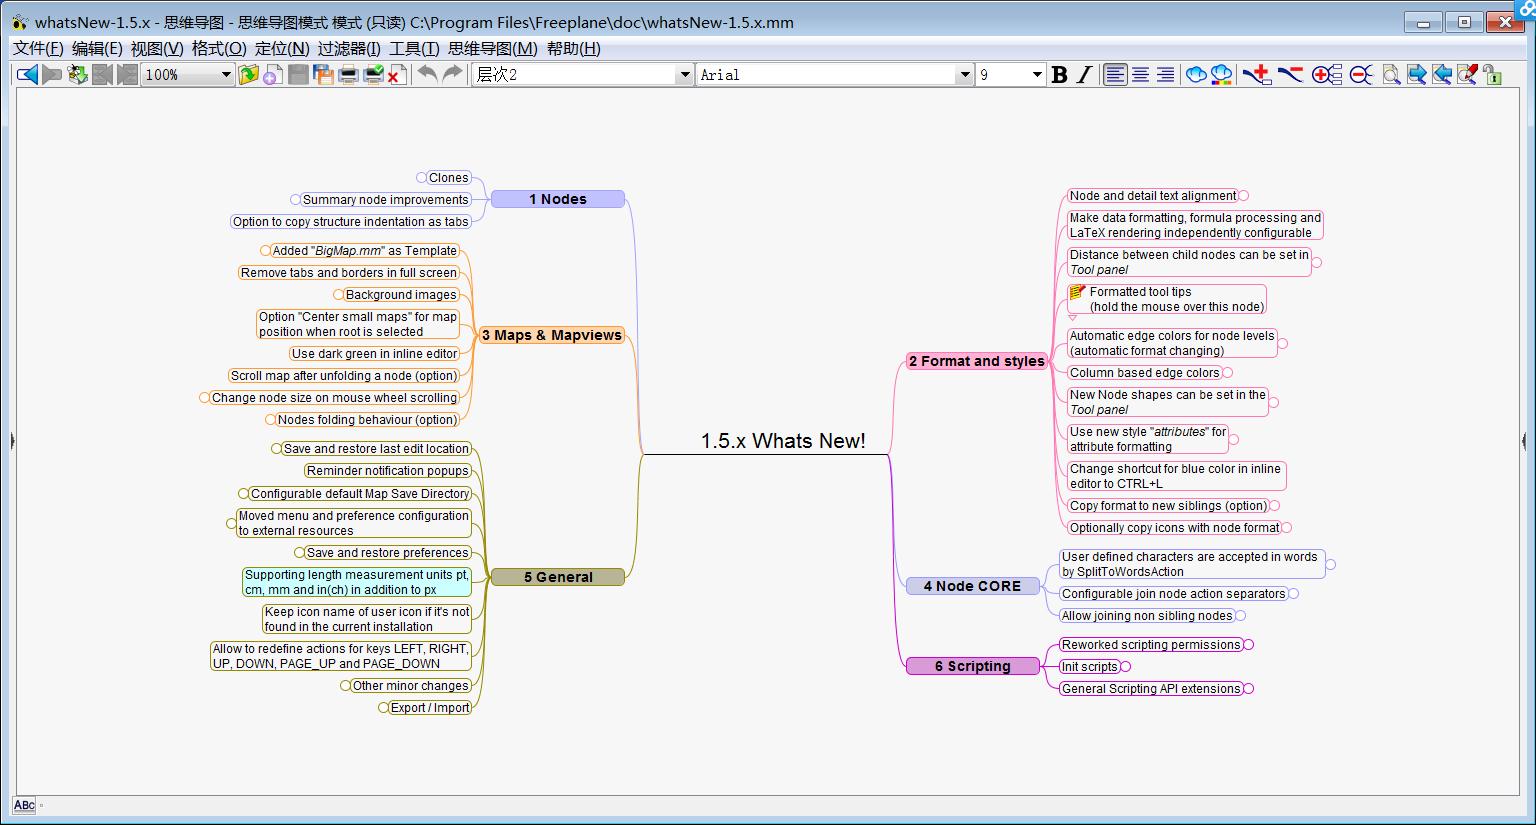Viewport: 1536px width, 825px height.
Task: Undo the last action
Action: (427, 74)
